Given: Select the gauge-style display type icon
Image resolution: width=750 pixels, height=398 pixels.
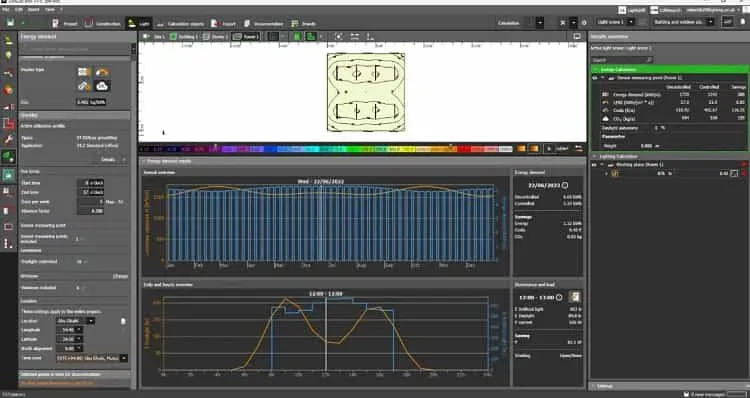Looking at the screenshot, I should tap(102, 72).
